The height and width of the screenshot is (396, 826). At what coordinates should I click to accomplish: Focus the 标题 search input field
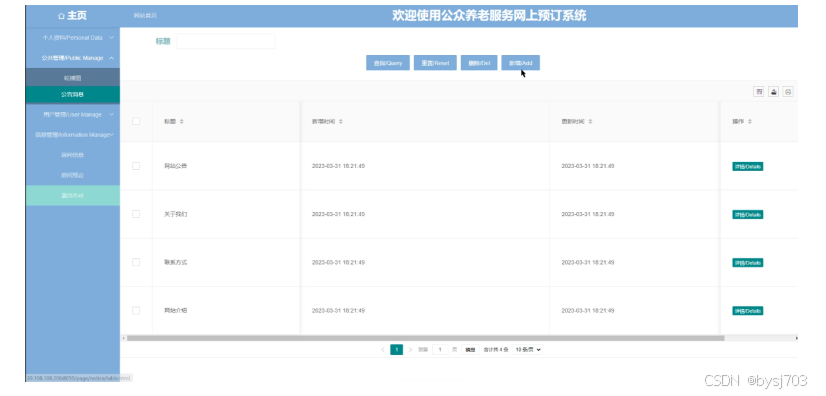225,41
